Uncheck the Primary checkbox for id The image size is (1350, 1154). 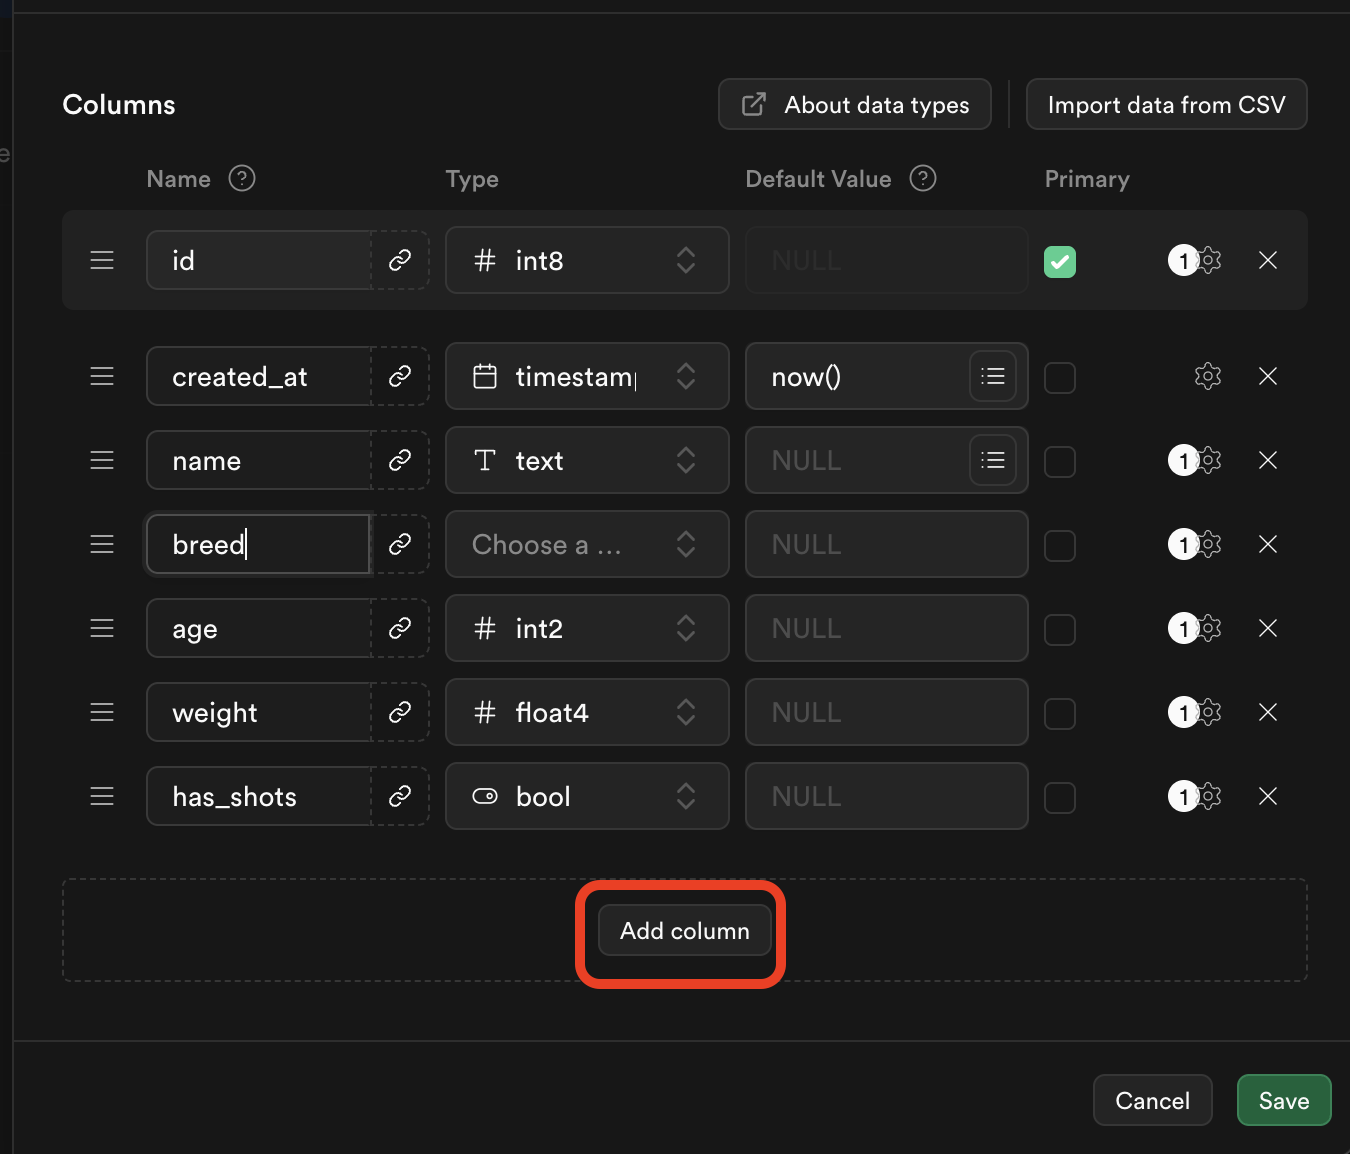point(1060,261)
